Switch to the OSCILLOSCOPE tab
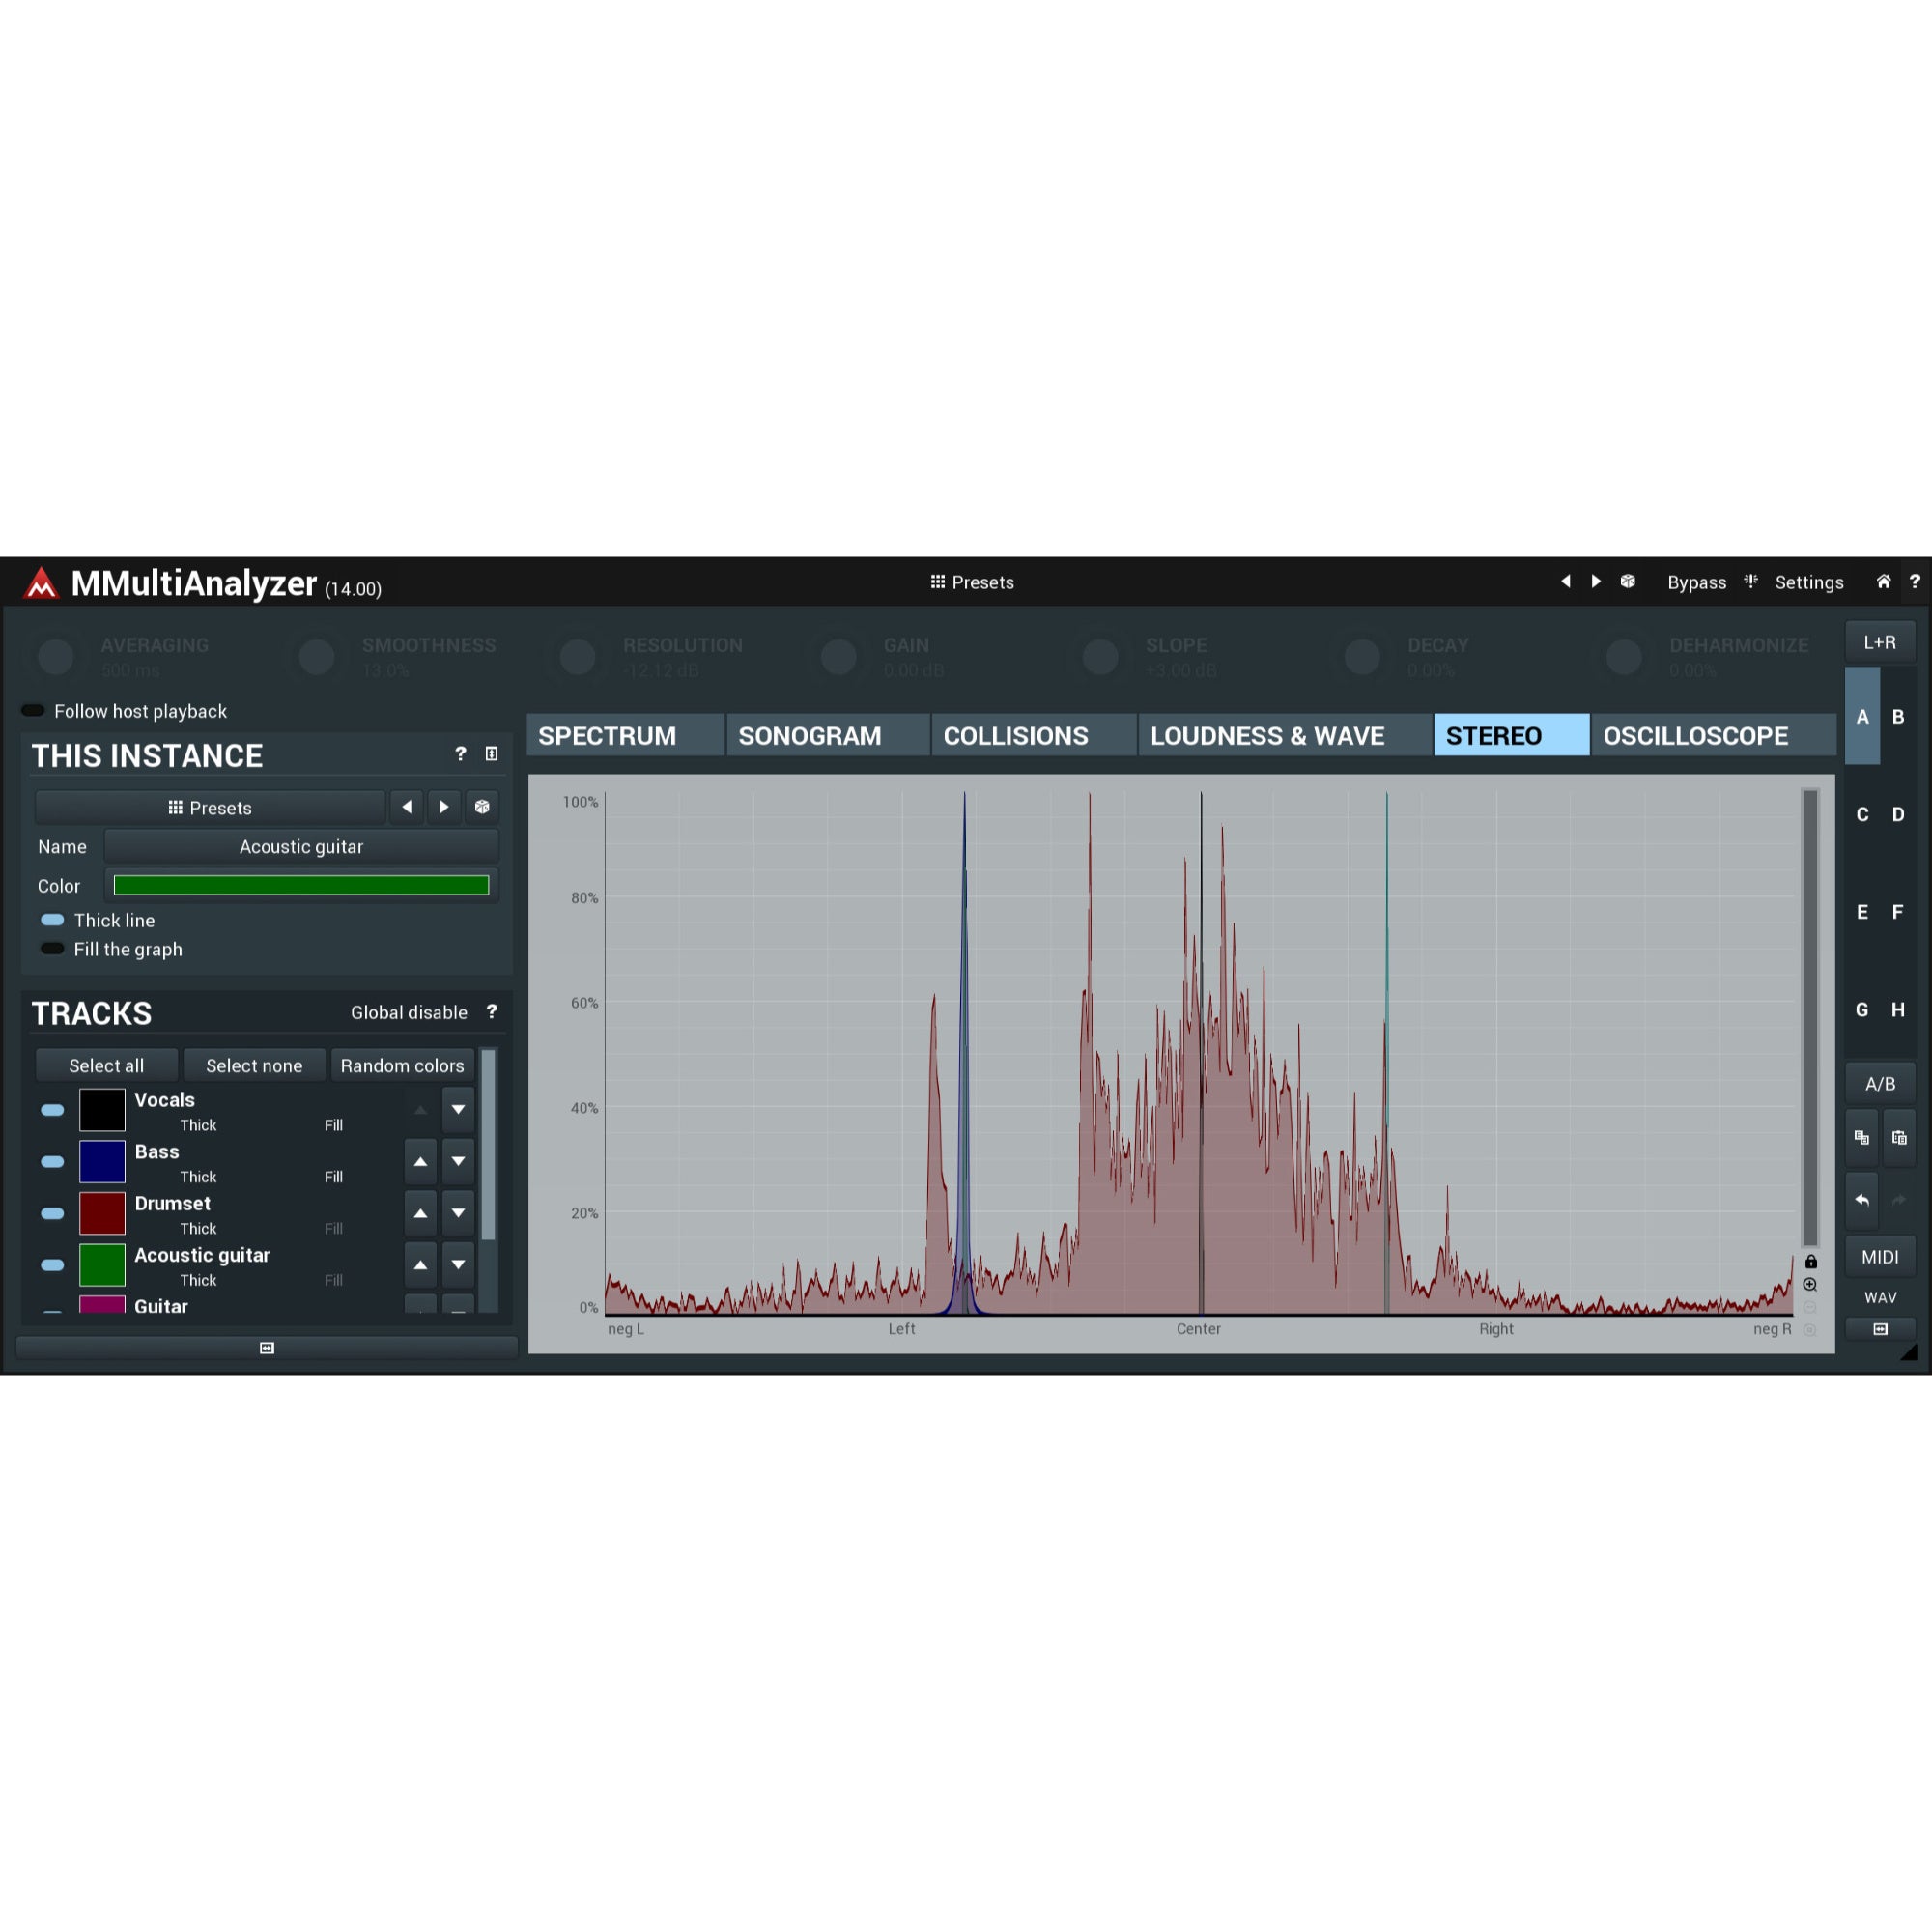The image size is (1932, 1932). pos(1713,736)
